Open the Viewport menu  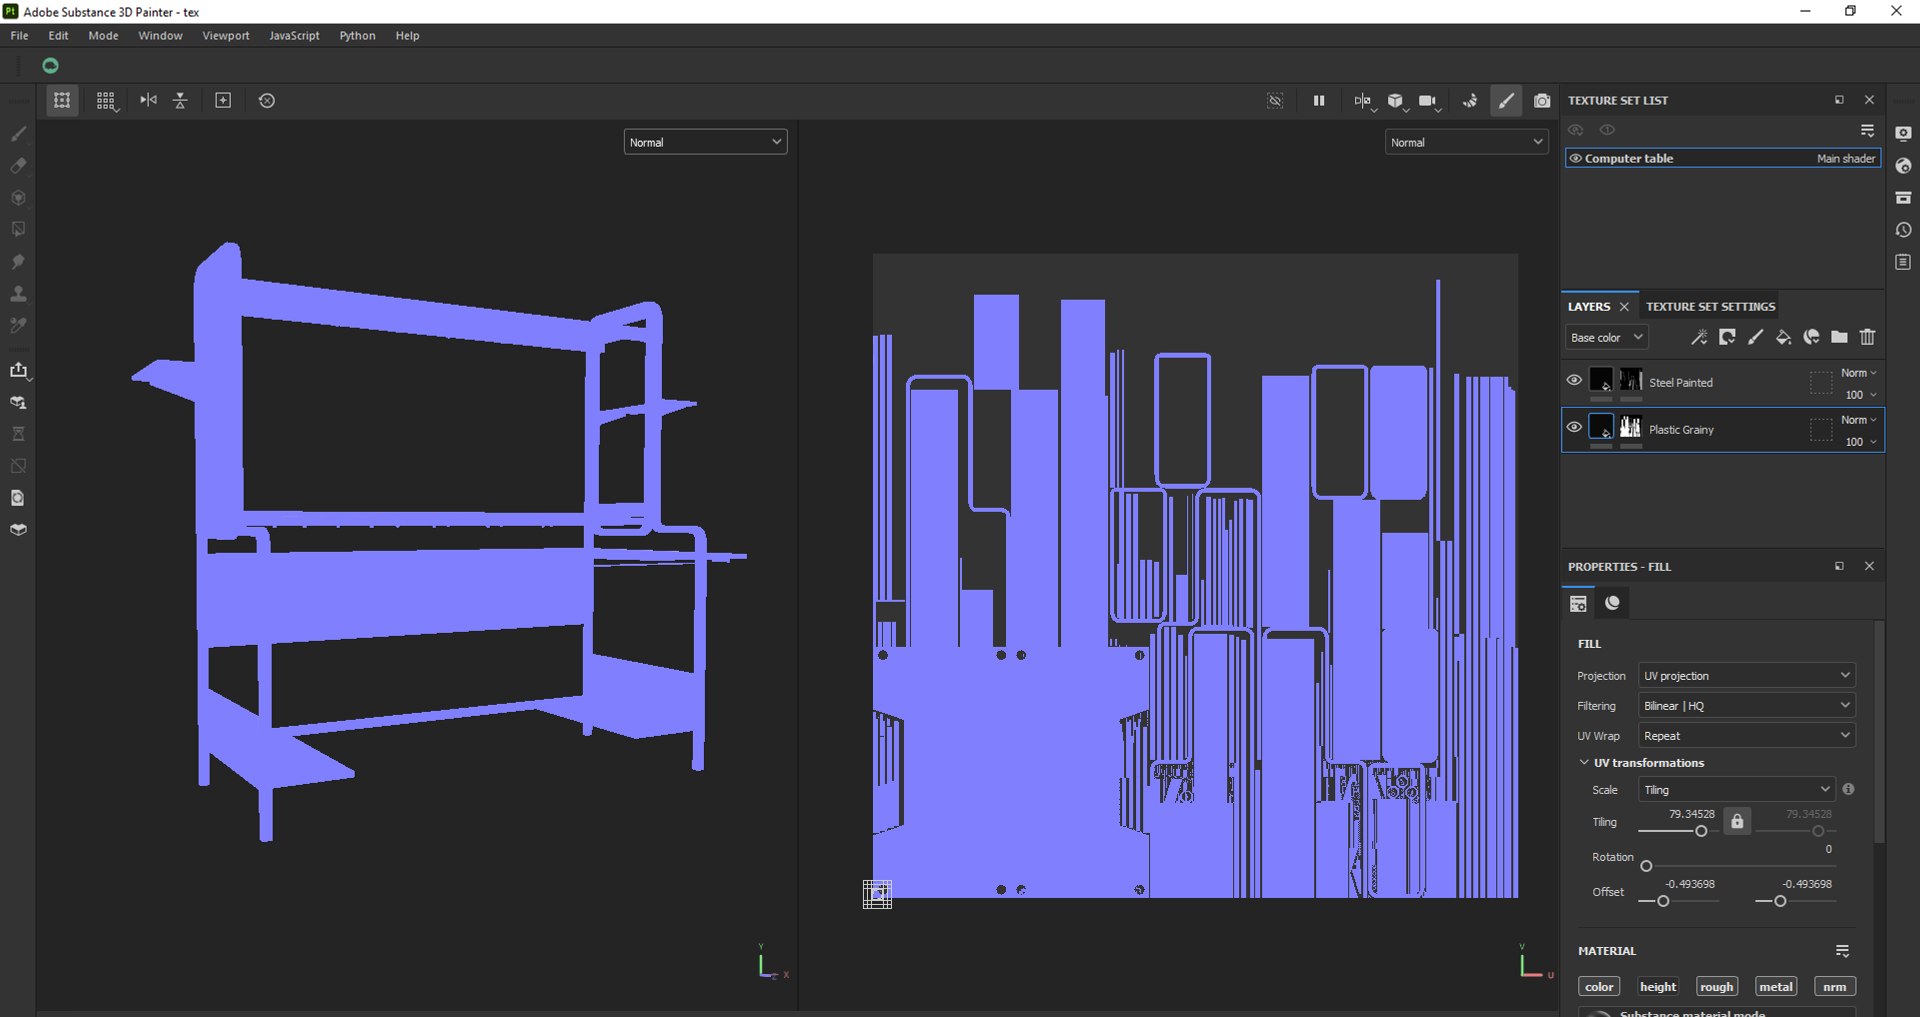click(226, 35)
